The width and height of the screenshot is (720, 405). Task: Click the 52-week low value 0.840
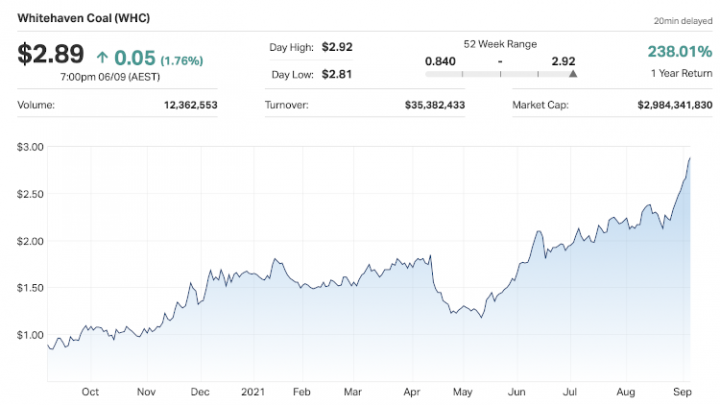pos(440,62)
